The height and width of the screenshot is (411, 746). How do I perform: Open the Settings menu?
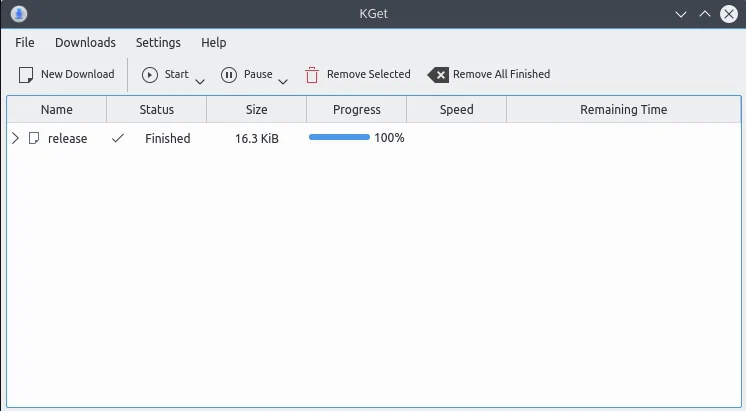coord(158,43)
